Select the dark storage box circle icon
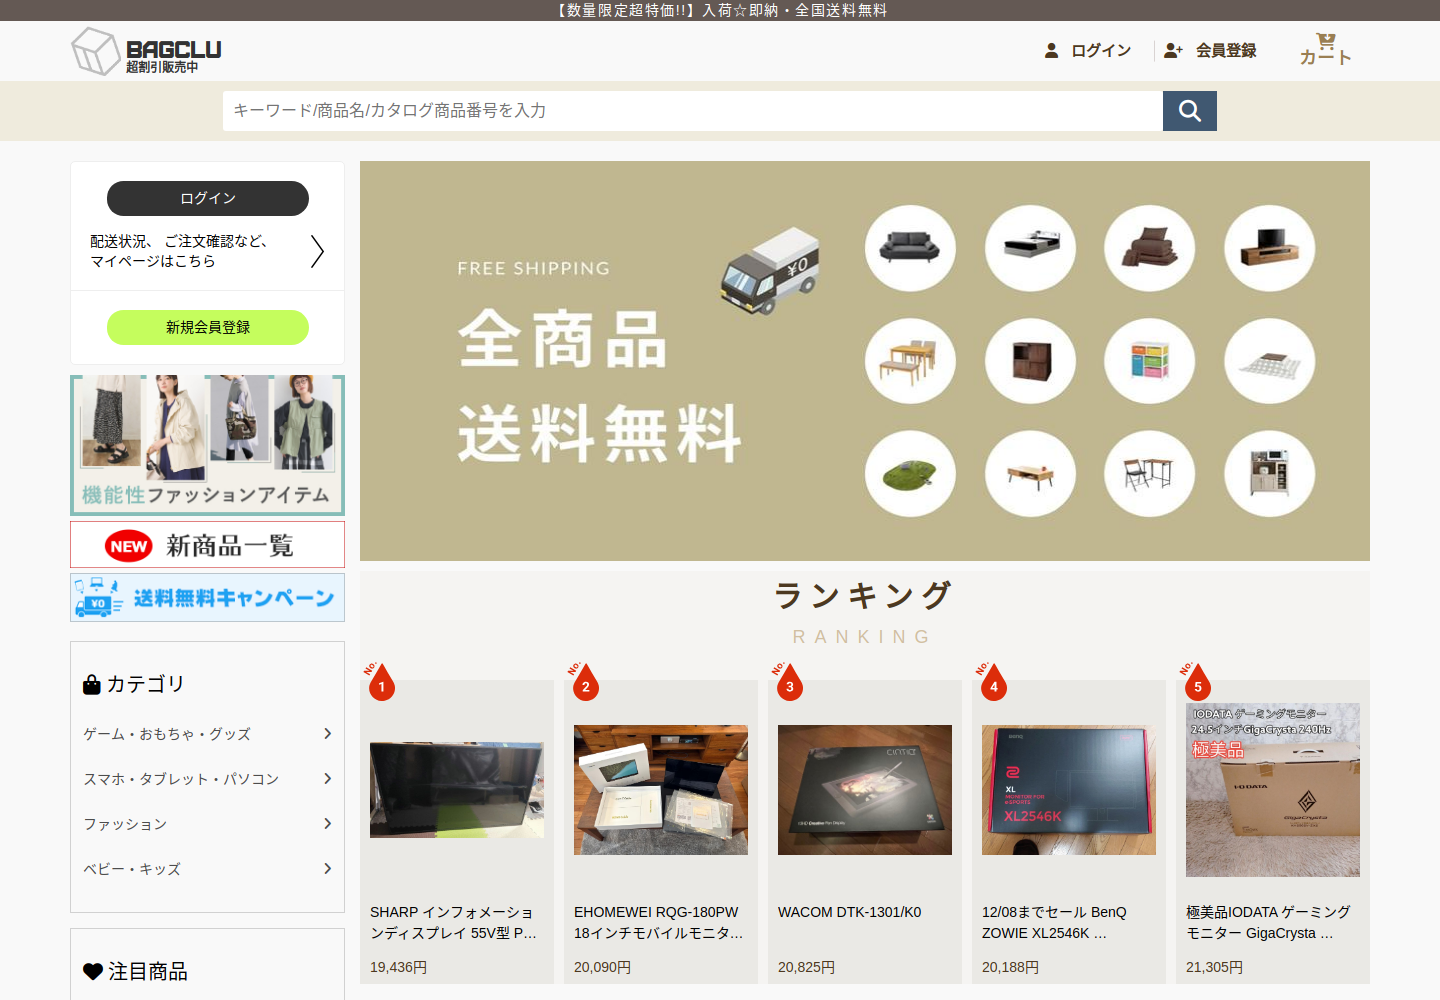The image size is (1440, 1000). coord(1030,361)
